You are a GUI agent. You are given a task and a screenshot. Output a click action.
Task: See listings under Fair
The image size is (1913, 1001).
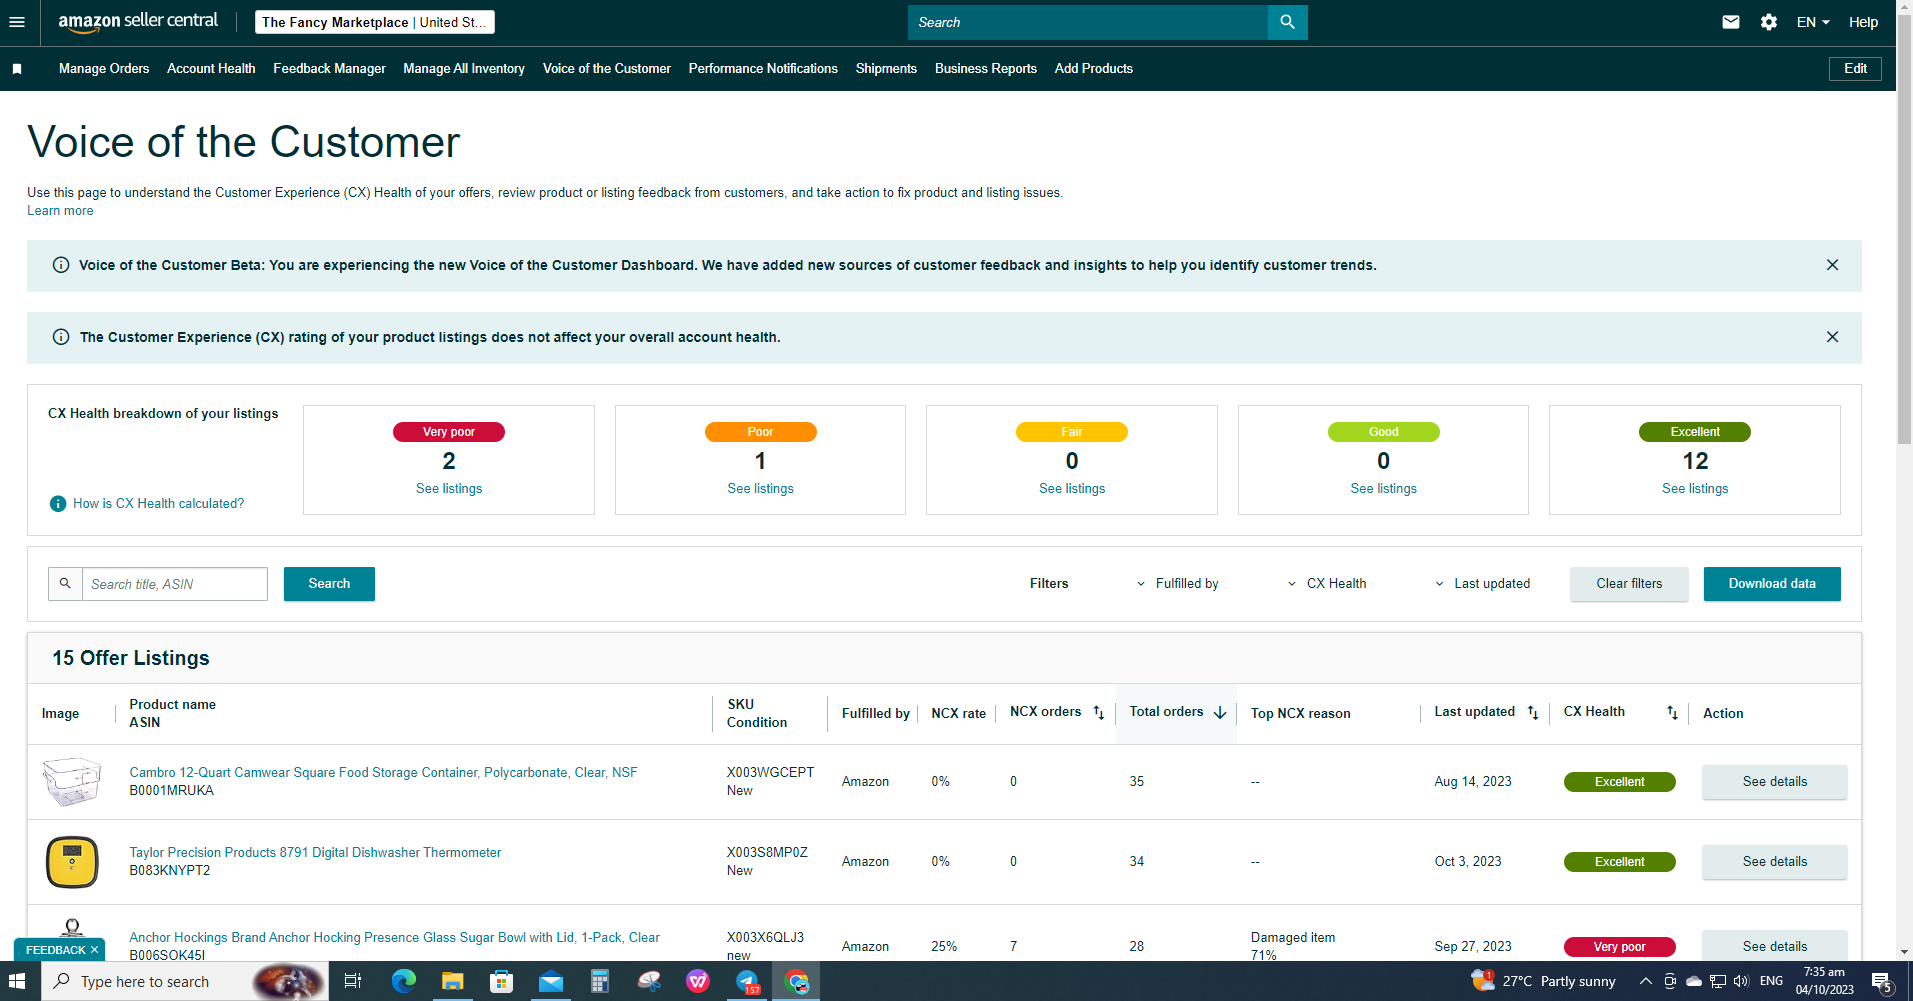coord(1072,489)
